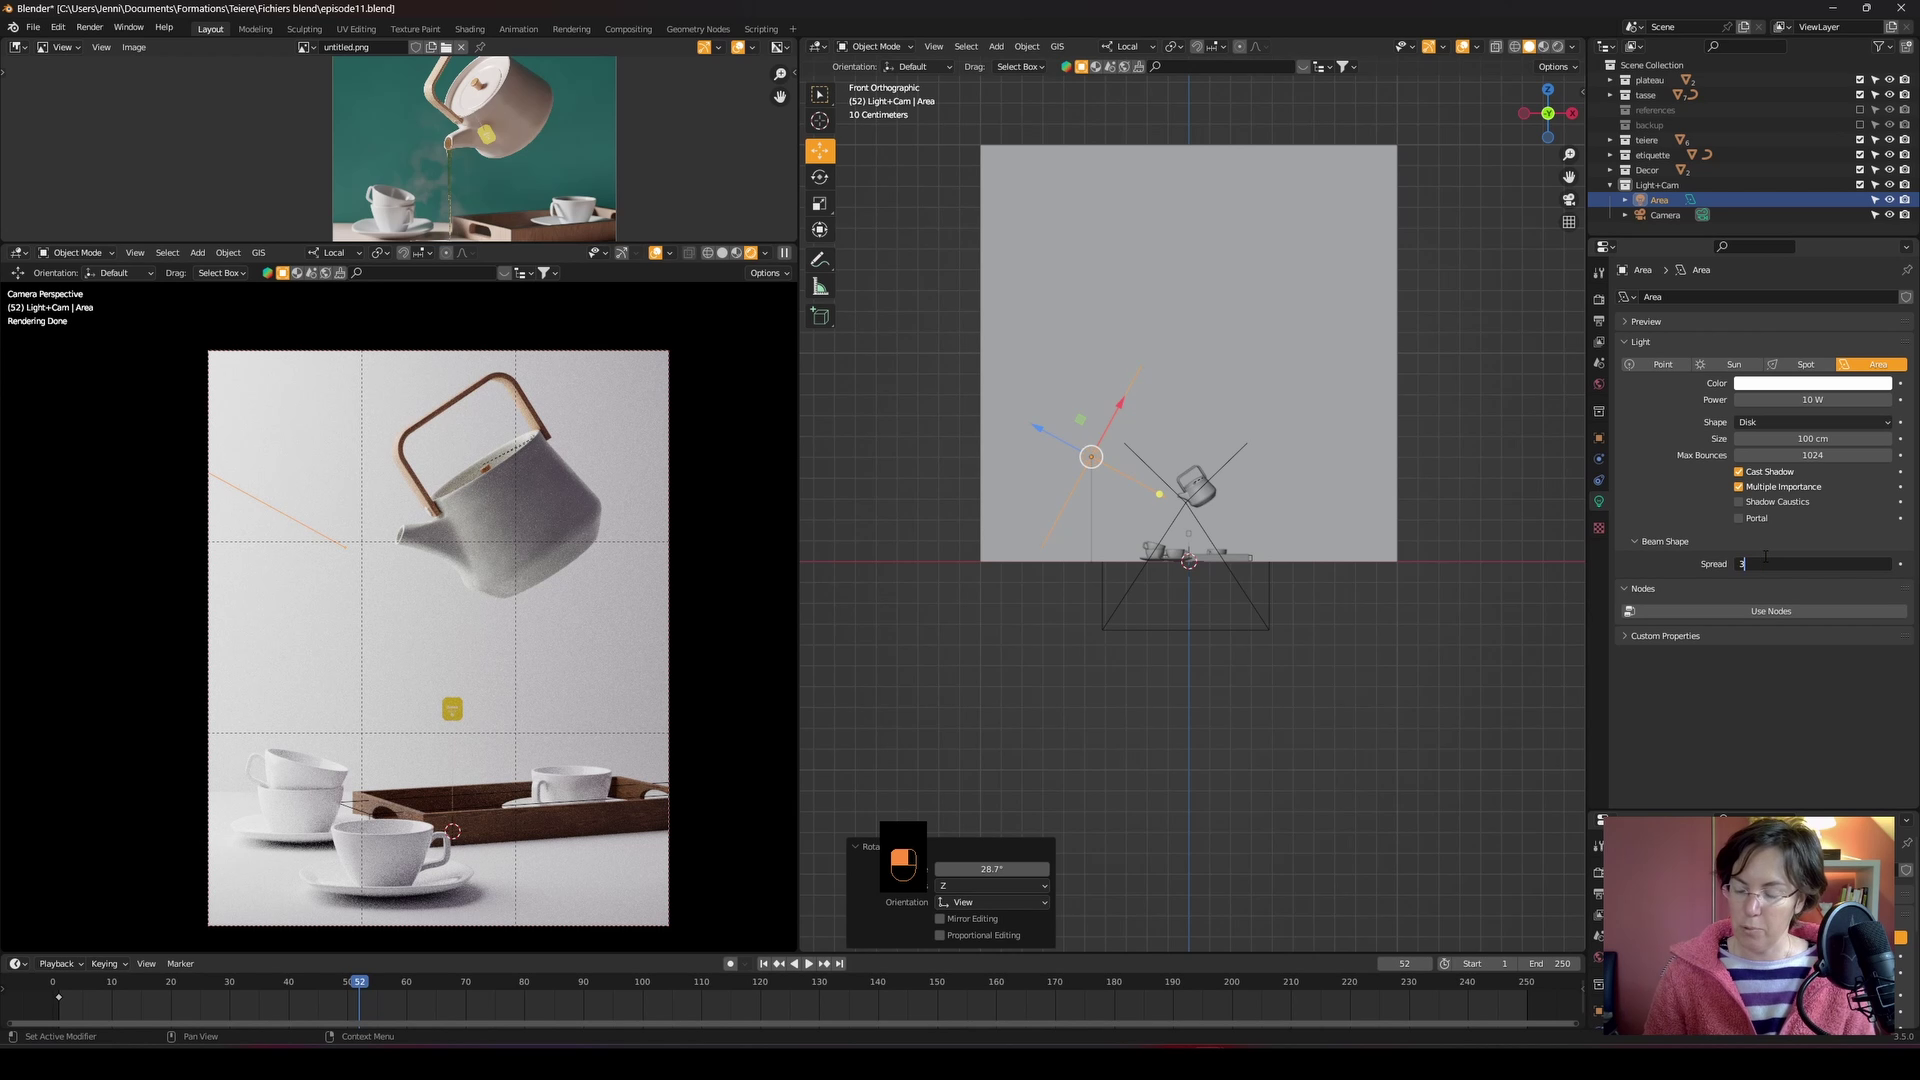
Task: Hide the teiere collection with eye icon
Action: pos(1889,140)
